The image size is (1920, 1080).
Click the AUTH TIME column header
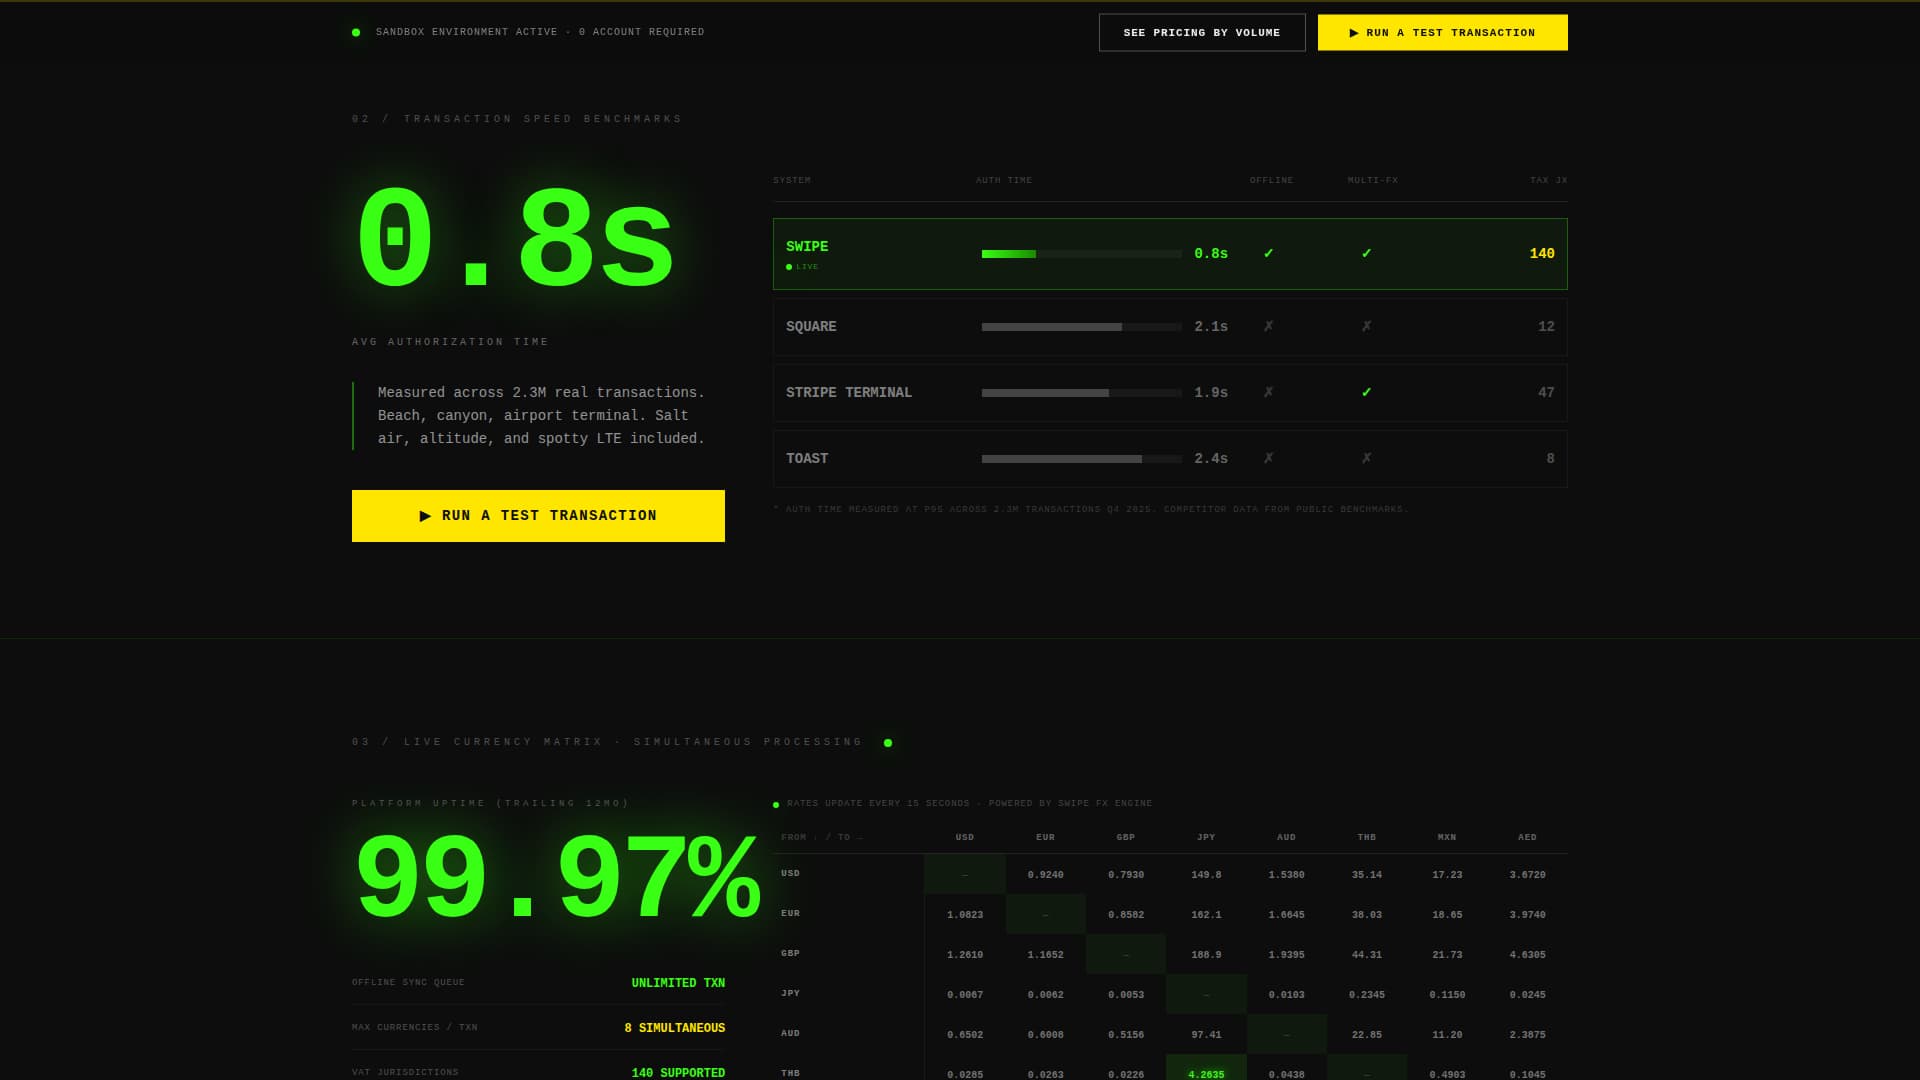(1004, 181)
